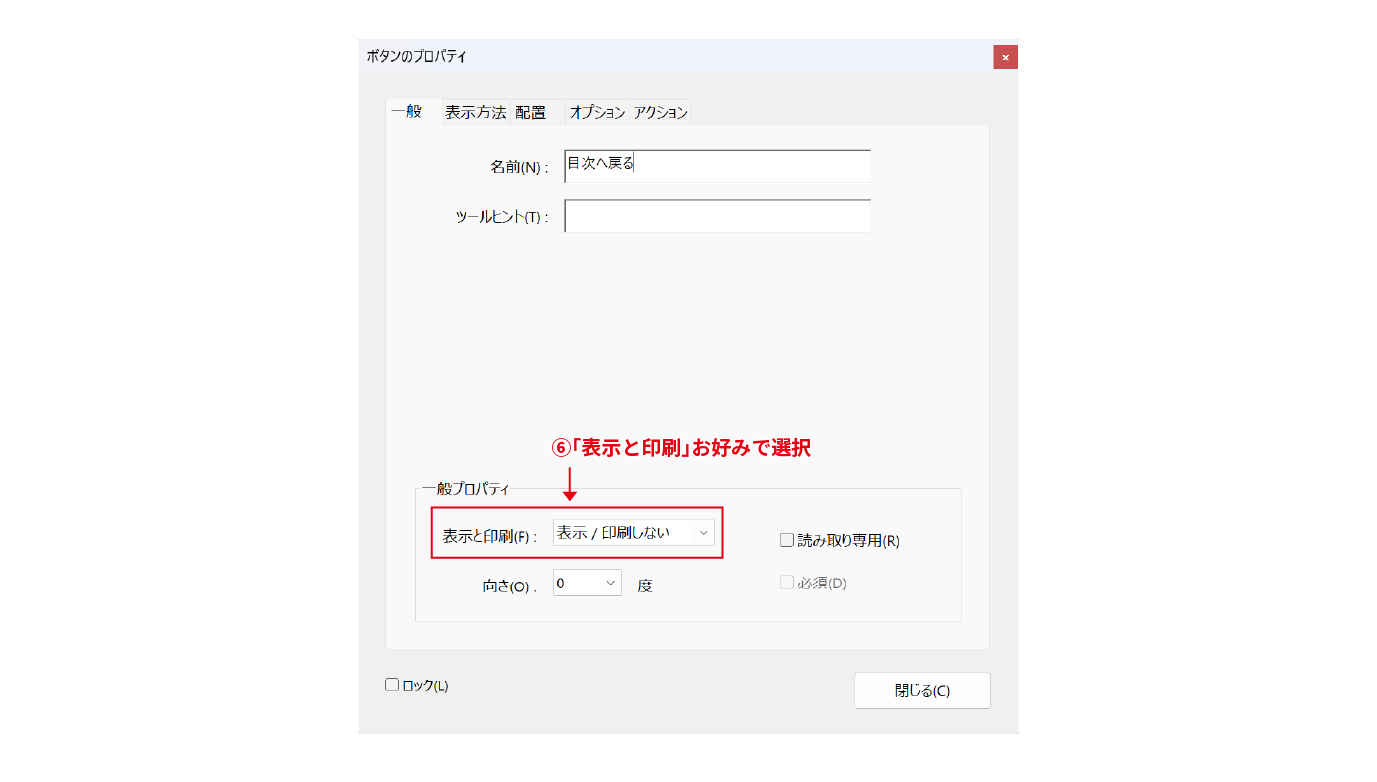This screenshot has width=1377, height=782.
Task: Click the 向き(O) label
Action: (x=510, y=587)
